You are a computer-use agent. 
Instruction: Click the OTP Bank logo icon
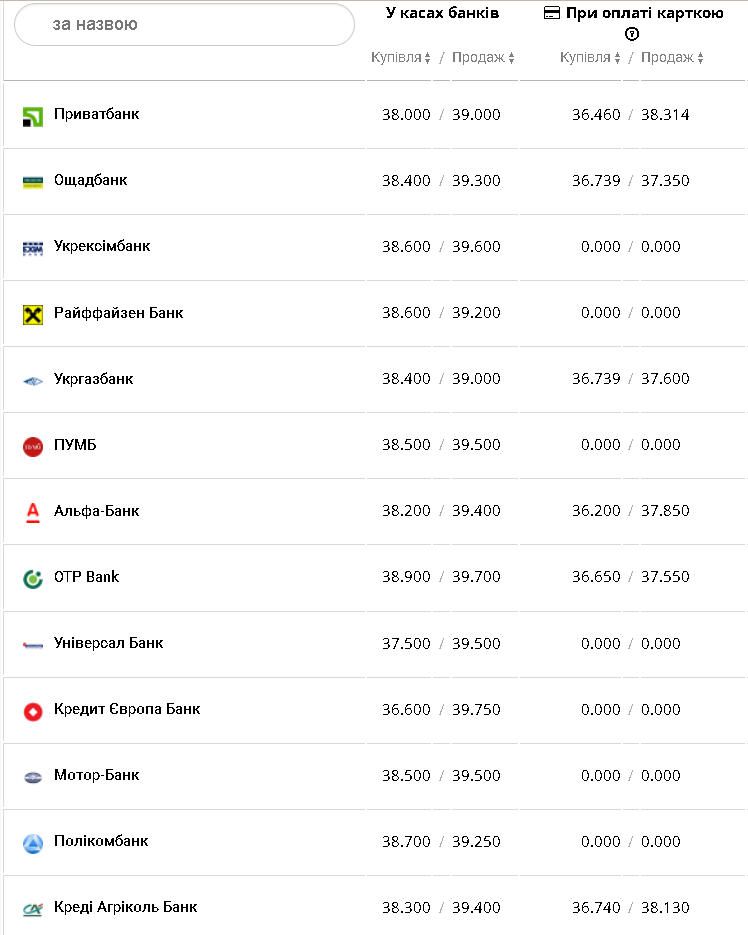[x=33, y=578]
